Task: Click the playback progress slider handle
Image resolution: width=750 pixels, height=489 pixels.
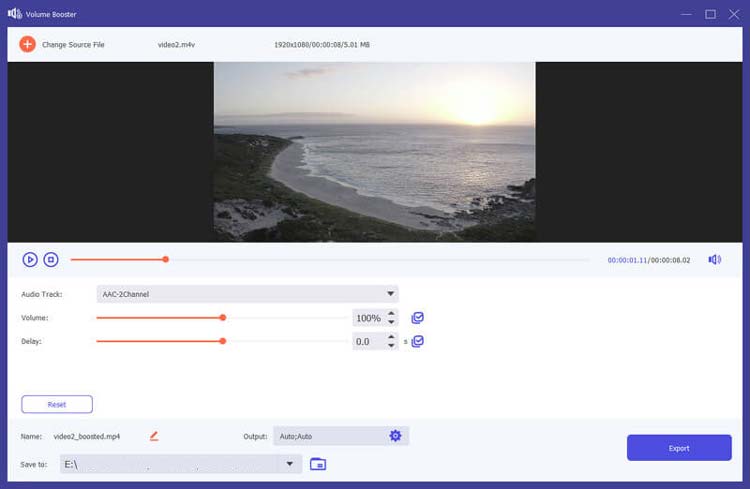Action: coord(165,259)
